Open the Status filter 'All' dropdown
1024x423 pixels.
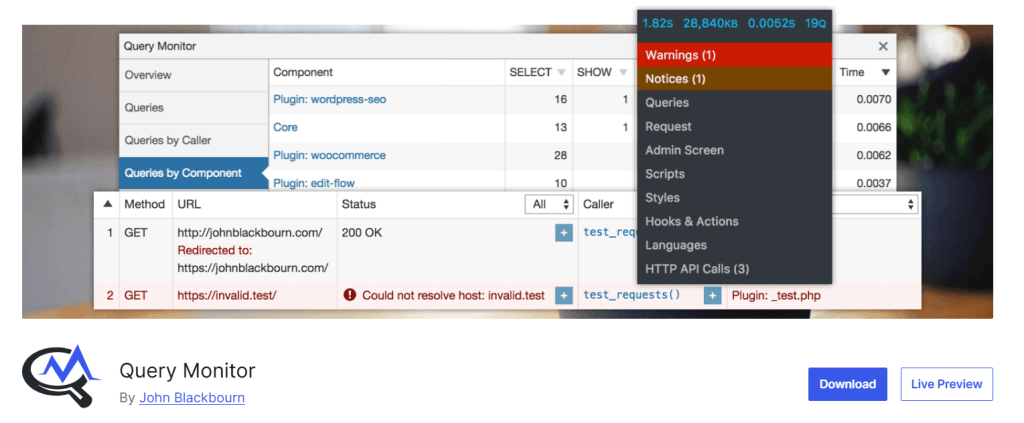tap(549, 204)
